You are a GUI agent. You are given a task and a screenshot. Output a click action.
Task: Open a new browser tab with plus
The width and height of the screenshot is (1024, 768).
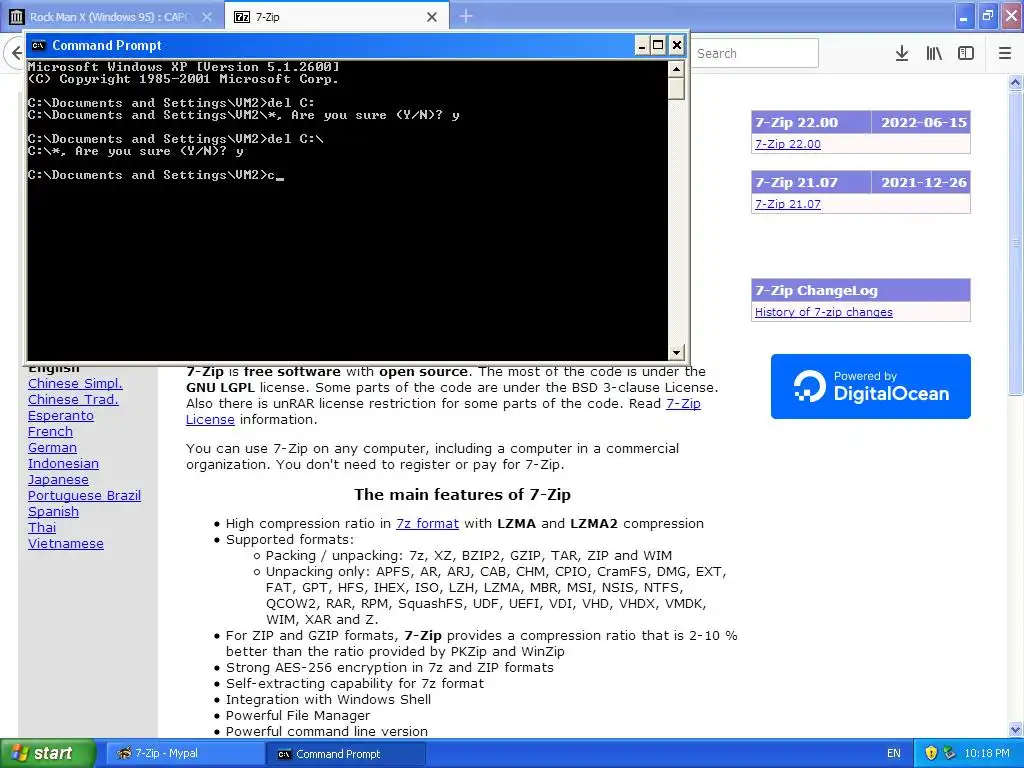tap(466, 16)
